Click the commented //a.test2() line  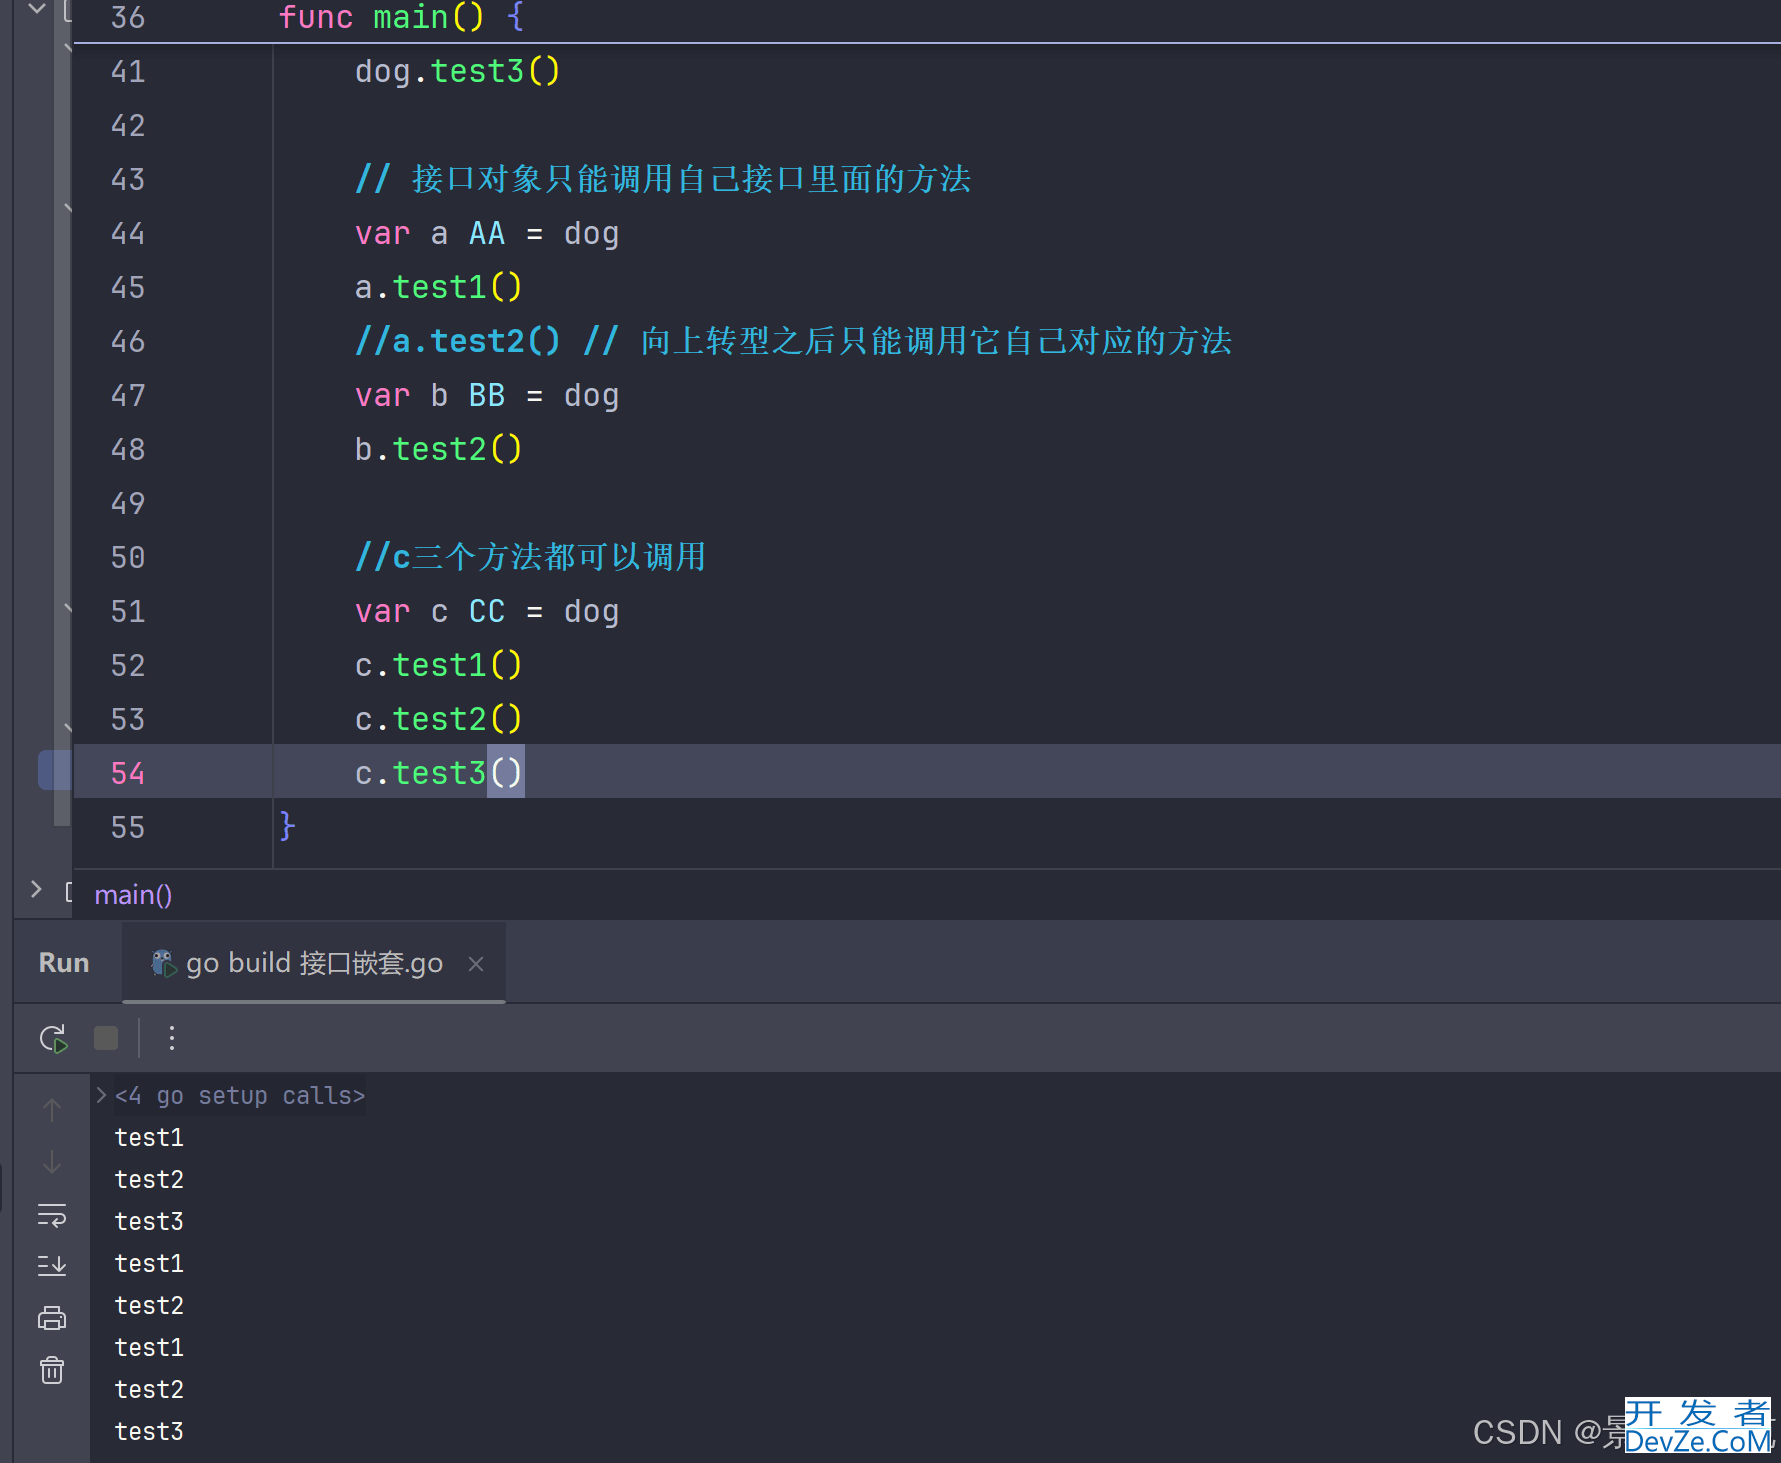point(793,342)
